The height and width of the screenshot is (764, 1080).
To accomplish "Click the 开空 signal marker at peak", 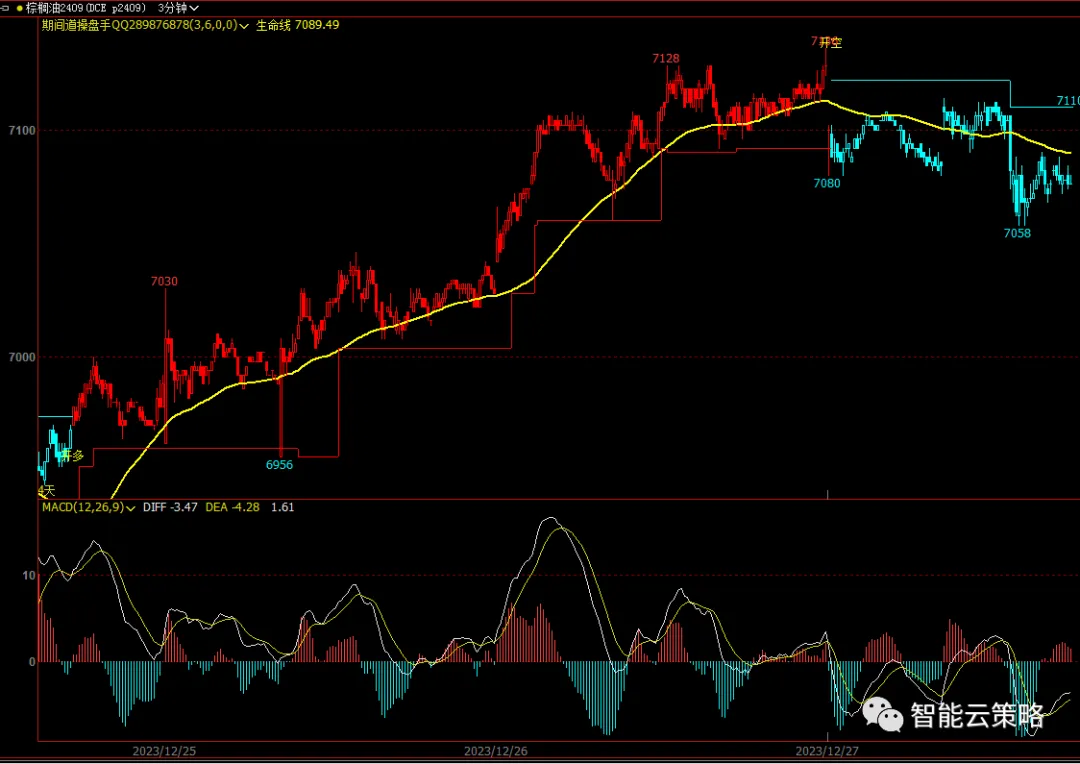I will [x=831, y=42].
